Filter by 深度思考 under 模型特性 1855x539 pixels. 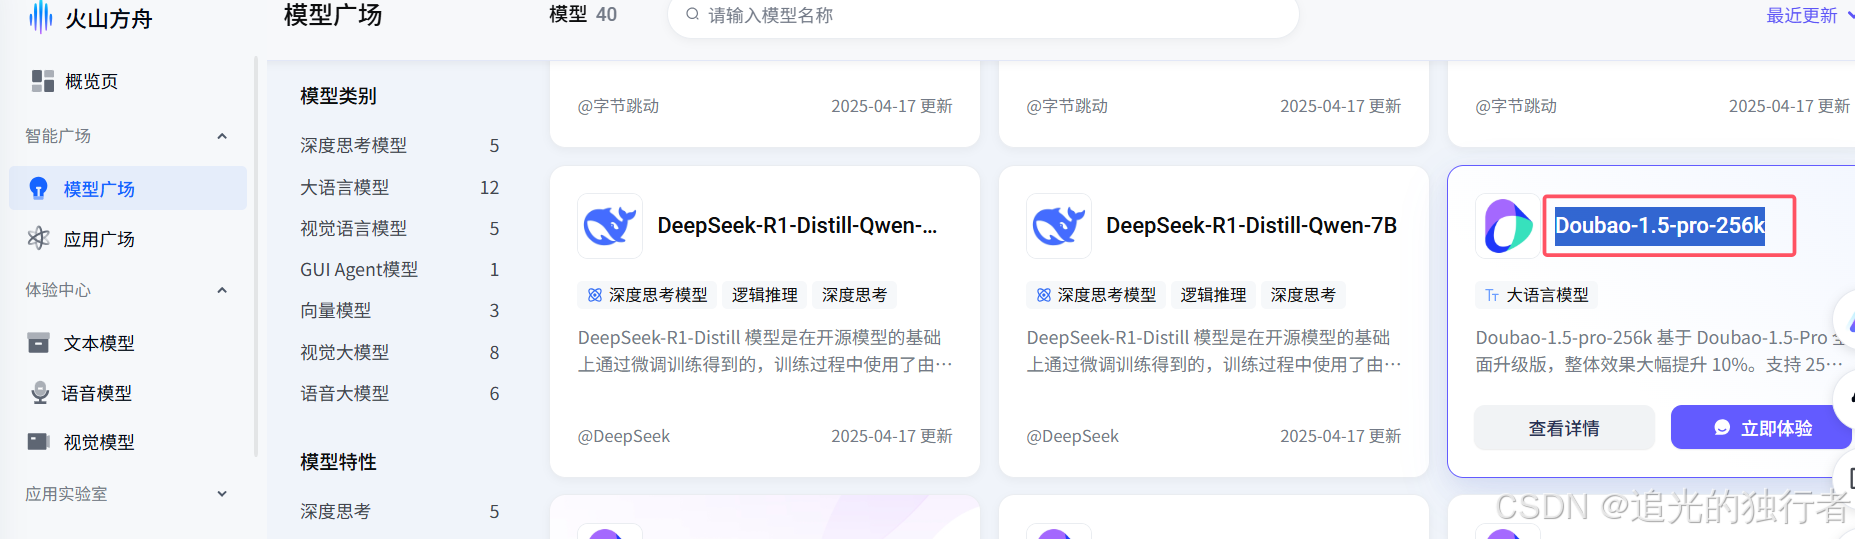pyautogui.click(x=400, y=511)
